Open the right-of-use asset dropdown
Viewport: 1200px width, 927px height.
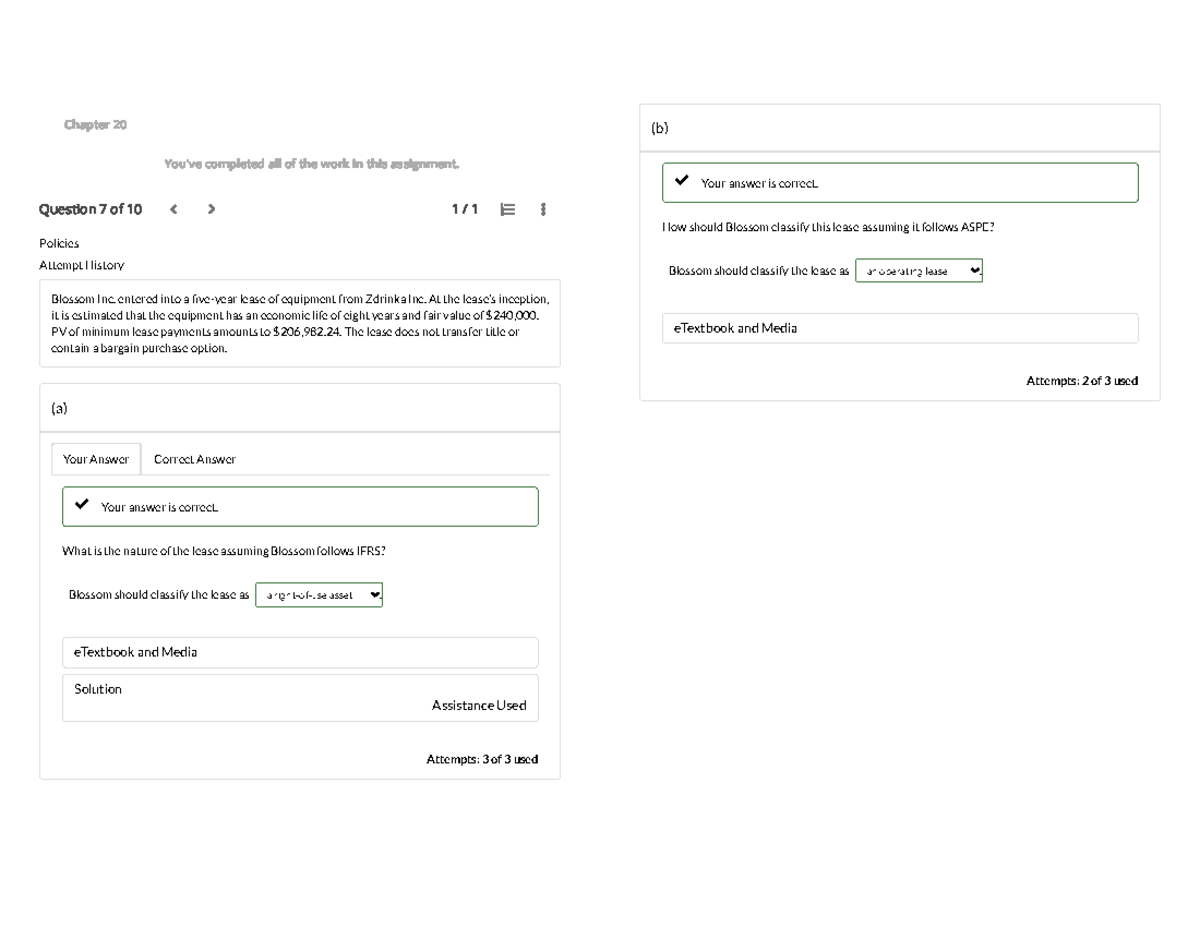(x=319, y=595)
